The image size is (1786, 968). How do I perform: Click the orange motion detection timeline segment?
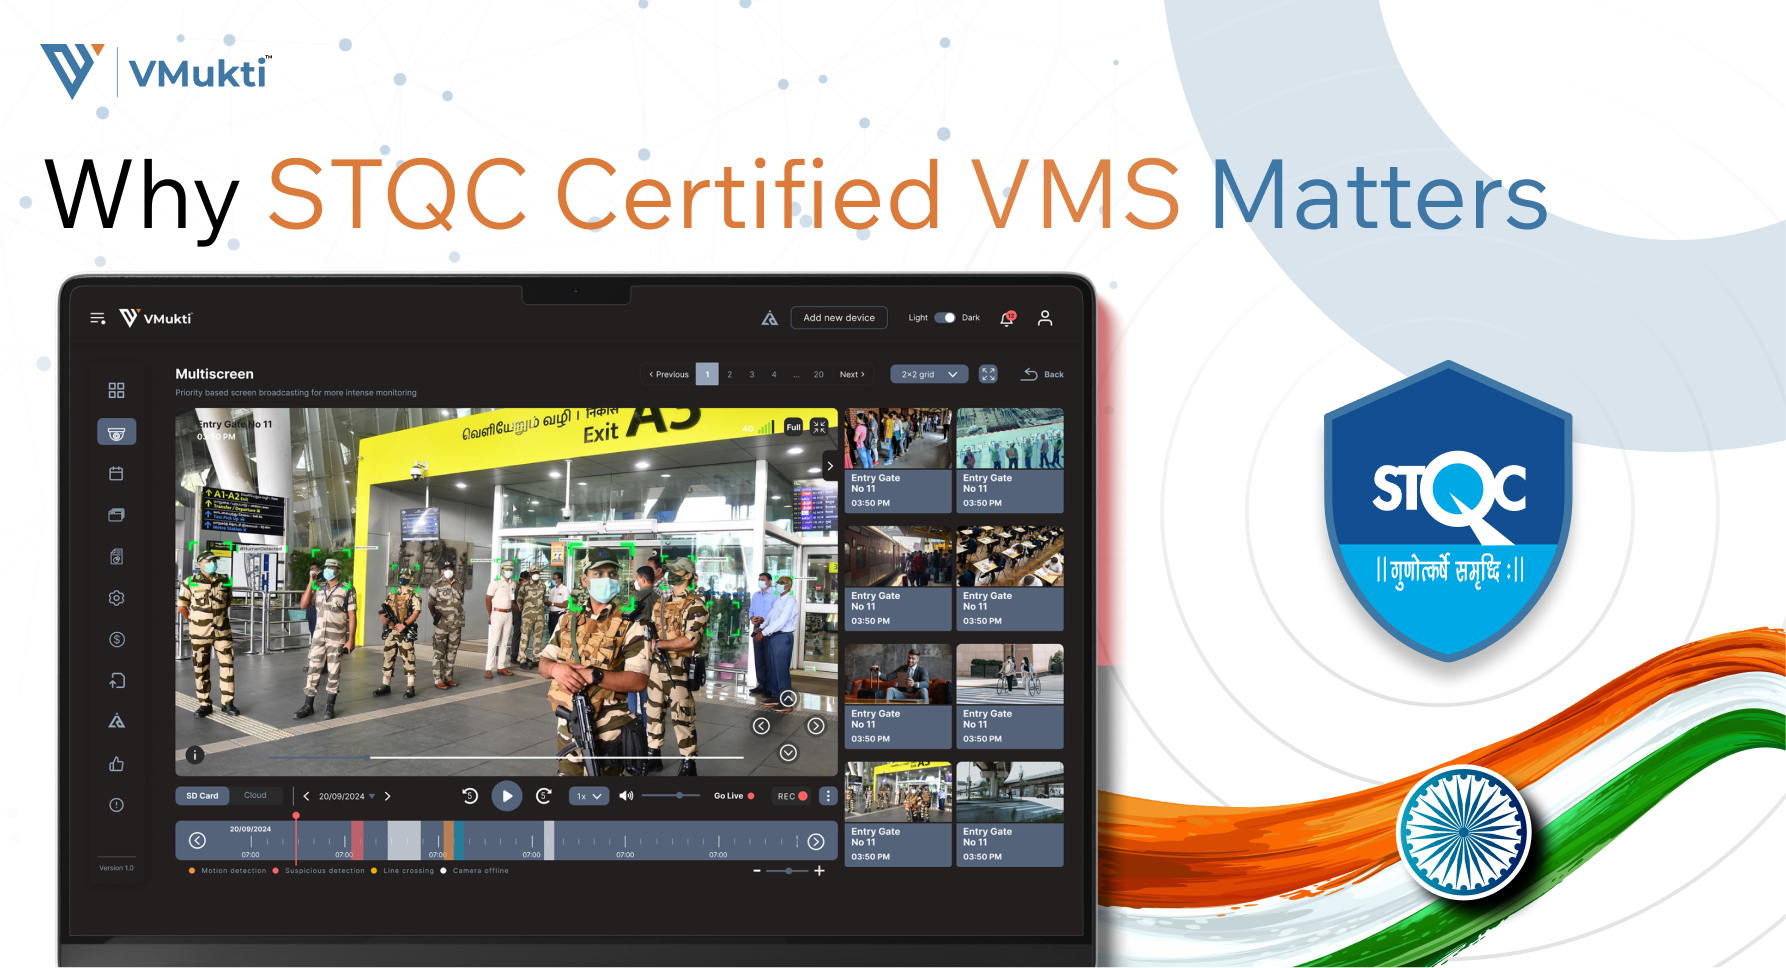[x=448, y=840]
